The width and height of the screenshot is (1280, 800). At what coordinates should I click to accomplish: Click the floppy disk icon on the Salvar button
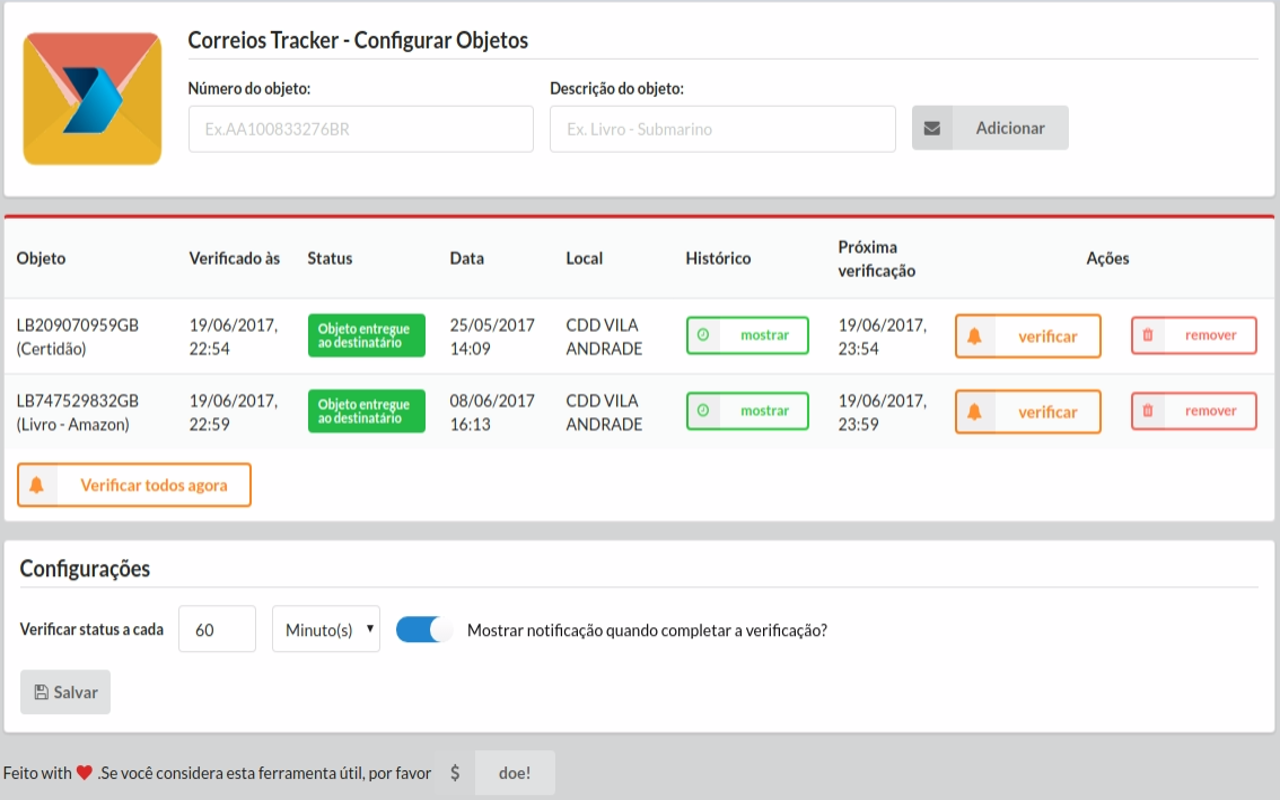pyautogui.click(x=41, y=691)
